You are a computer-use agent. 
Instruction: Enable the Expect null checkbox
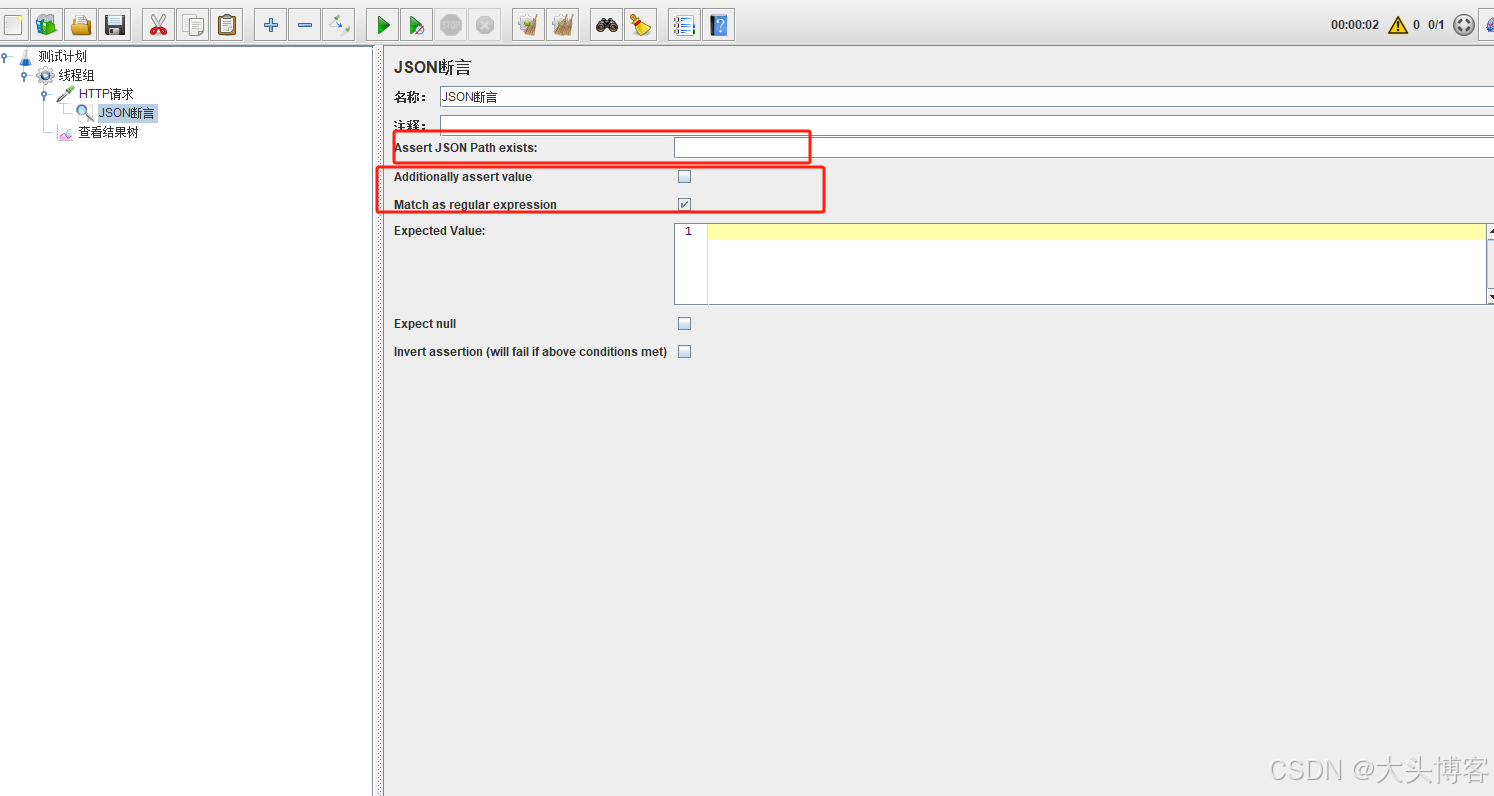click(684, 323)
